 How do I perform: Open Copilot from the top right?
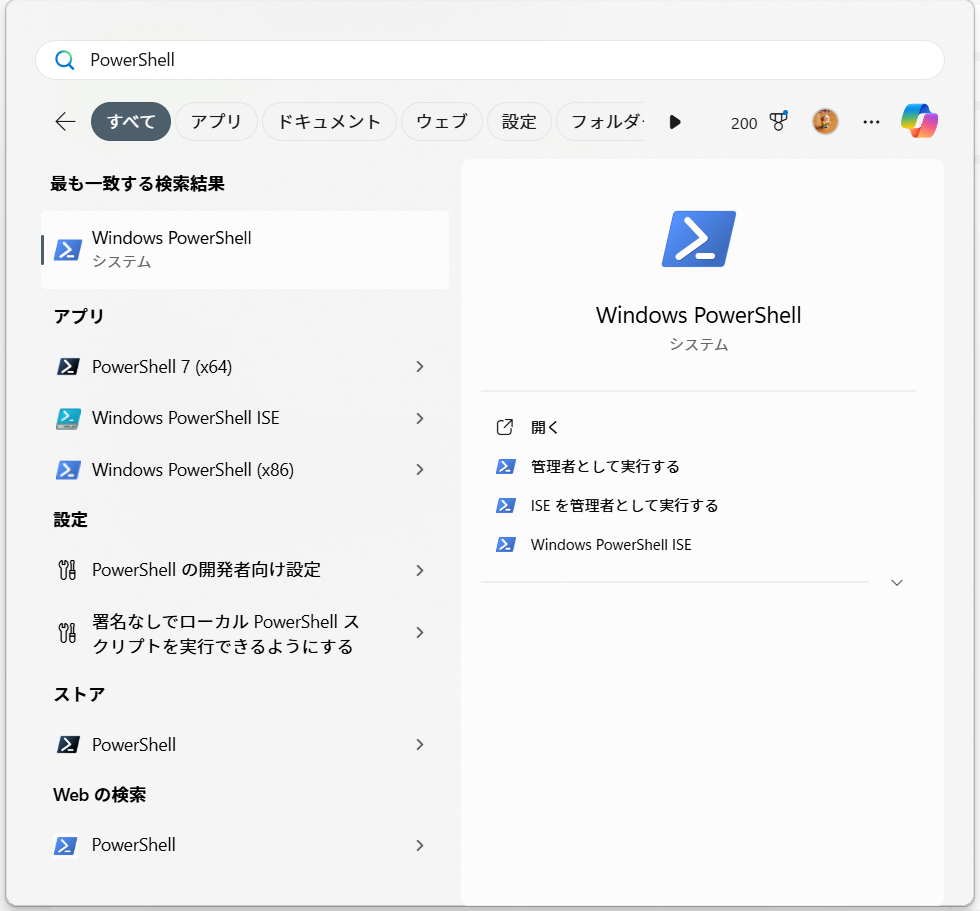[x=919, y=119]
